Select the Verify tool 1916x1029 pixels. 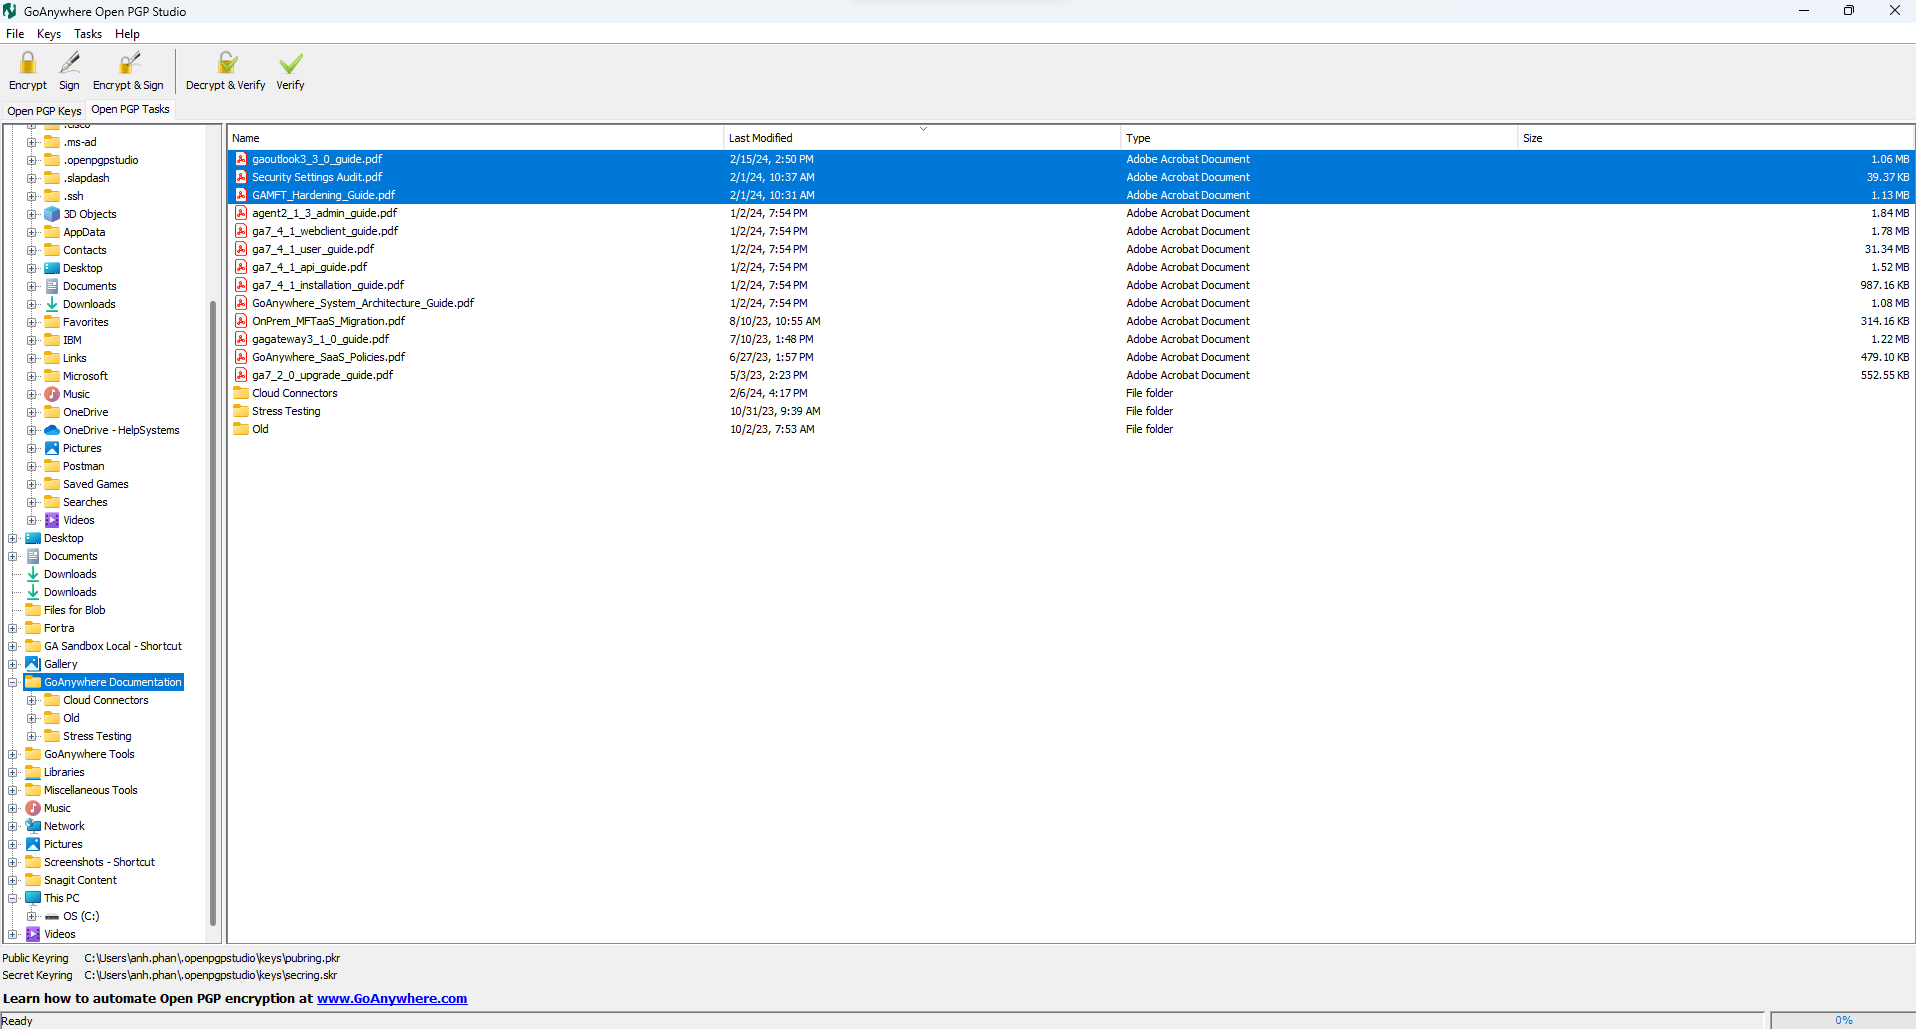click(289, 70)
